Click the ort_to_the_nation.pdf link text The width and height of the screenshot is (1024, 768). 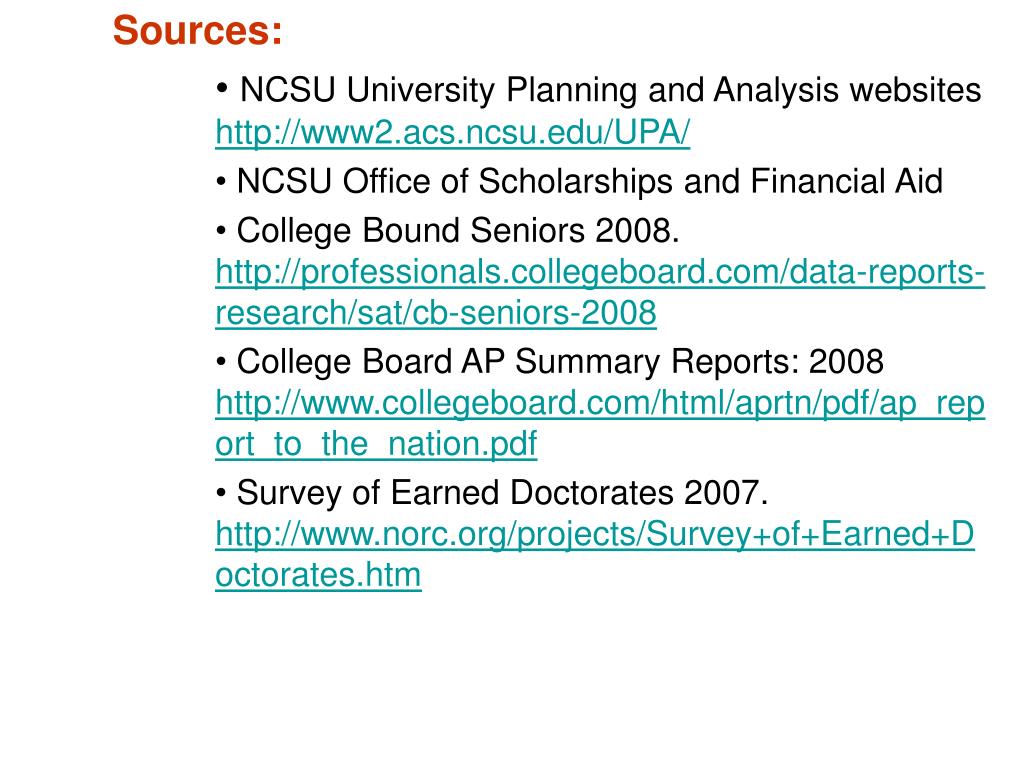(376, 444)
